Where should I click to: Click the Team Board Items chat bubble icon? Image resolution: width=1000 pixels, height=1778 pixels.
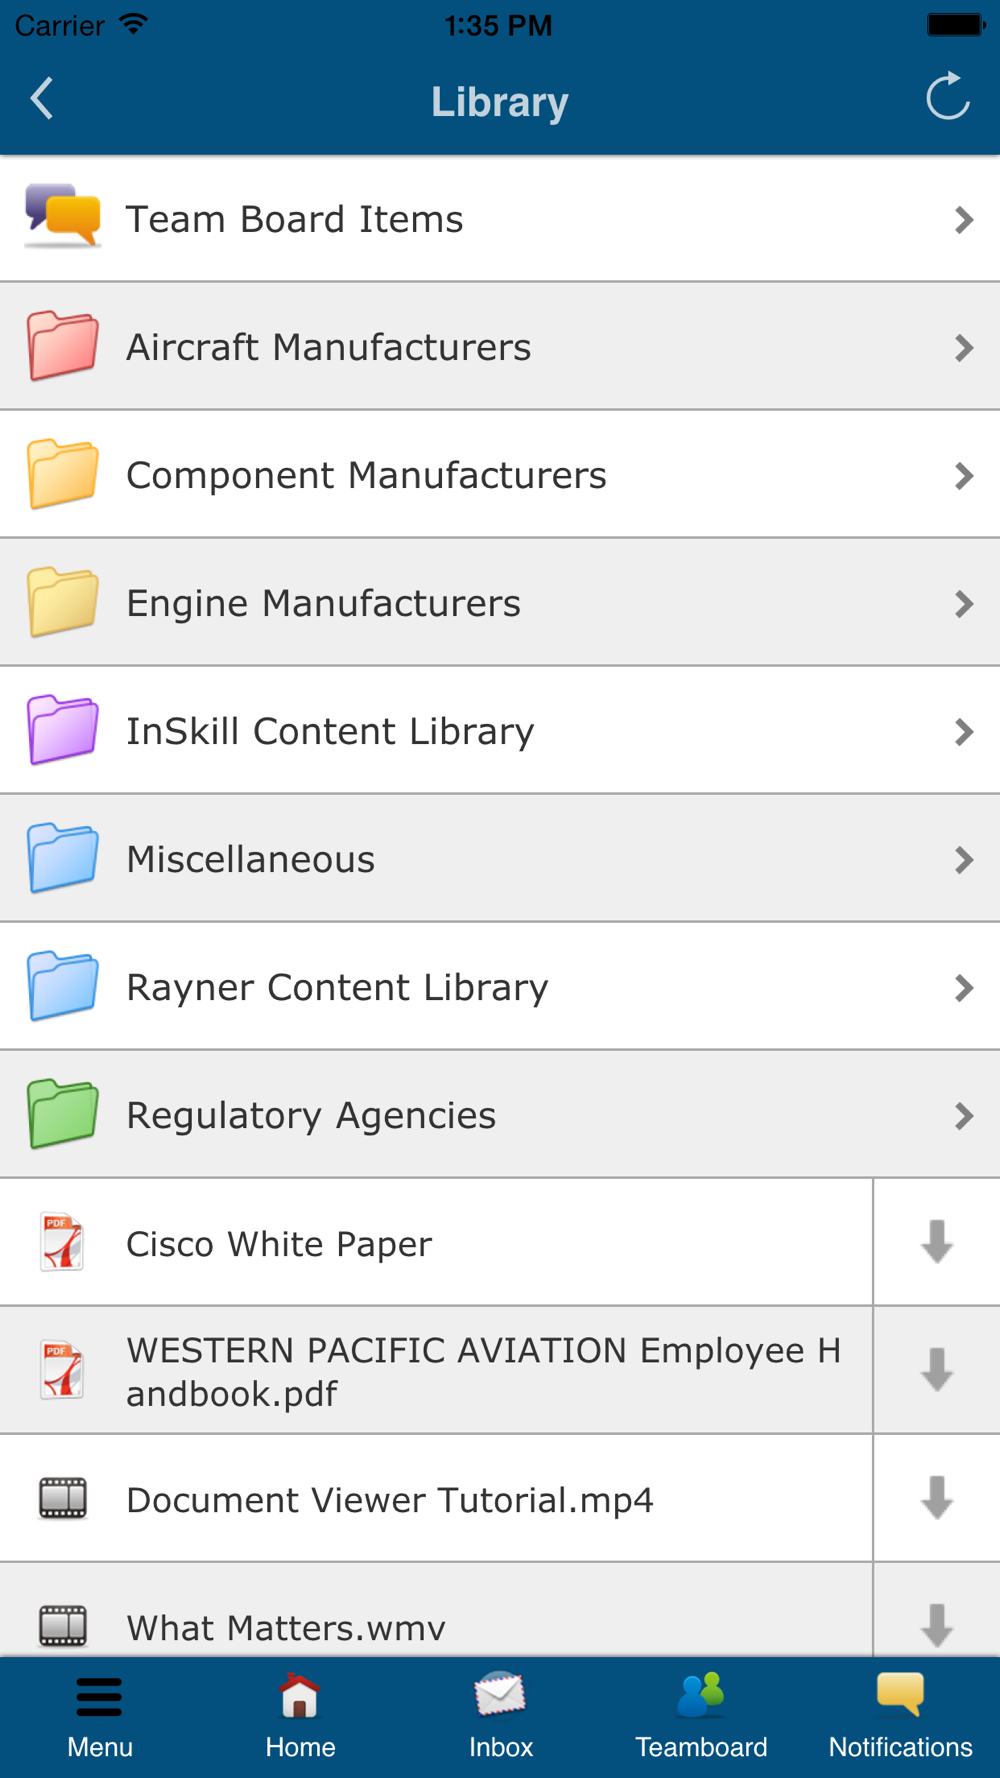pos(63,216)
